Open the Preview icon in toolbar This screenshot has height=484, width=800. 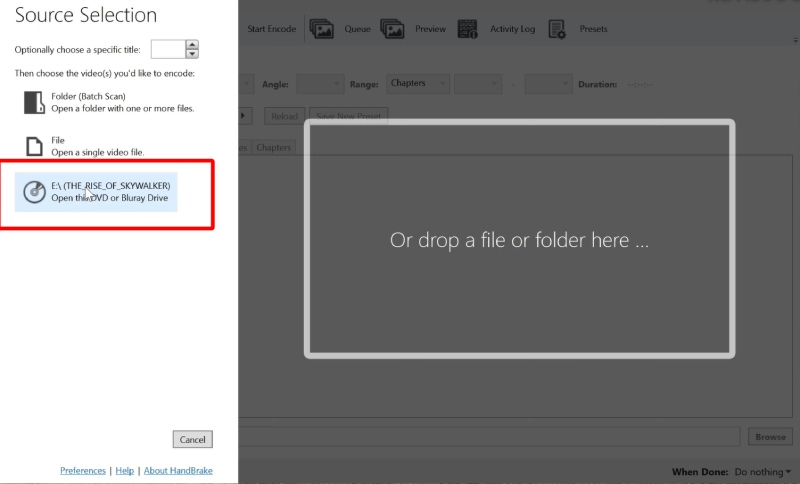tap(392, 29)
